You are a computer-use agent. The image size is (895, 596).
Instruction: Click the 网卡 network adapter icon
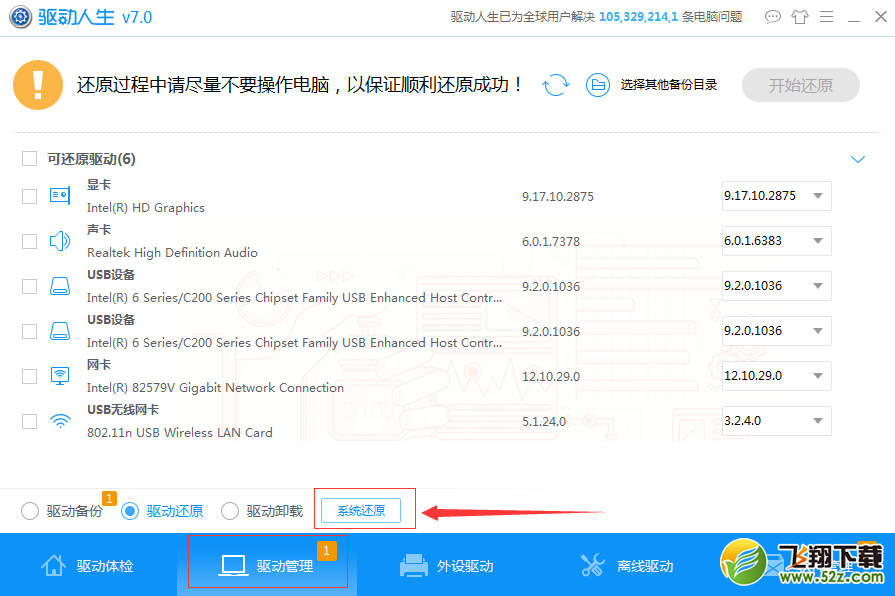click(60, 376)
